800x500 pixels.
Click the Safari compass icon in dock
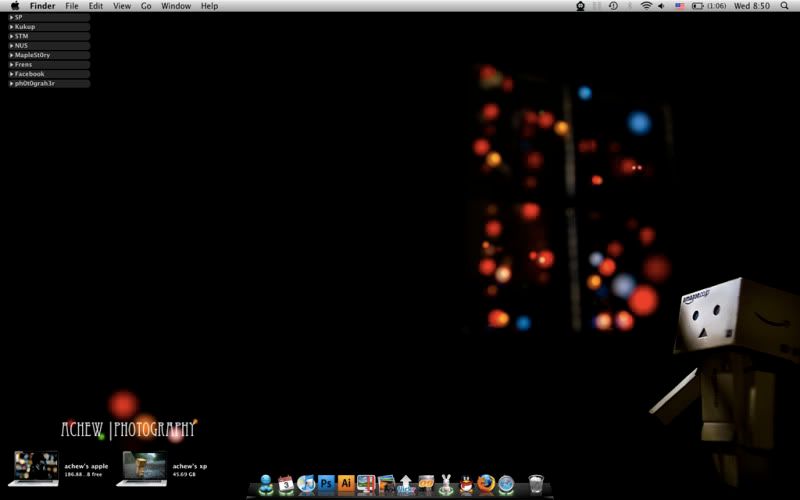click(x=506, y=484)
